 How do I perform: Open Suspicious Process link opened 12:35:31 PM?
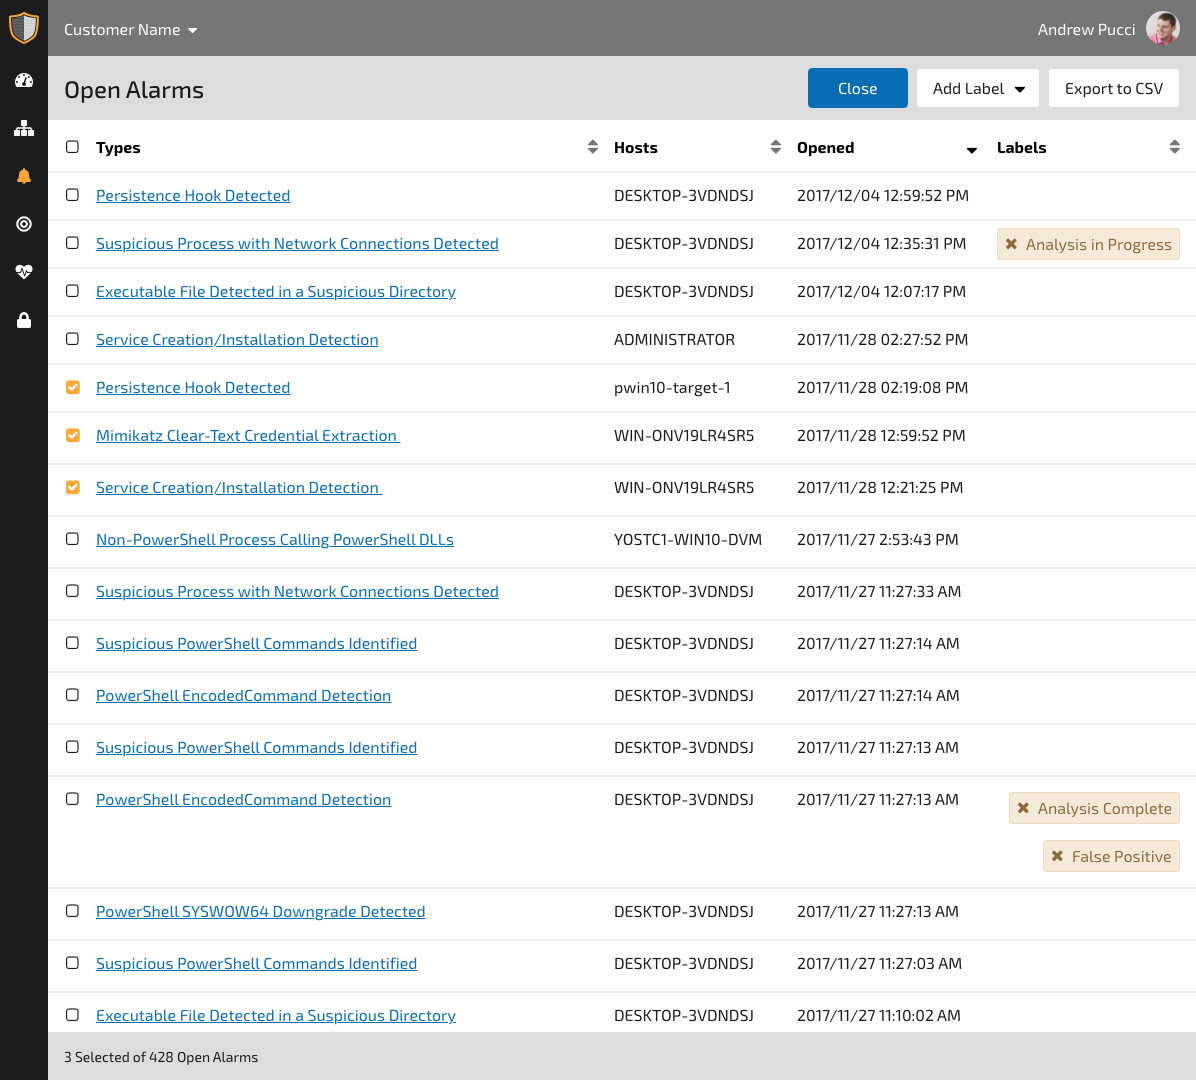[x=297, y=243]
